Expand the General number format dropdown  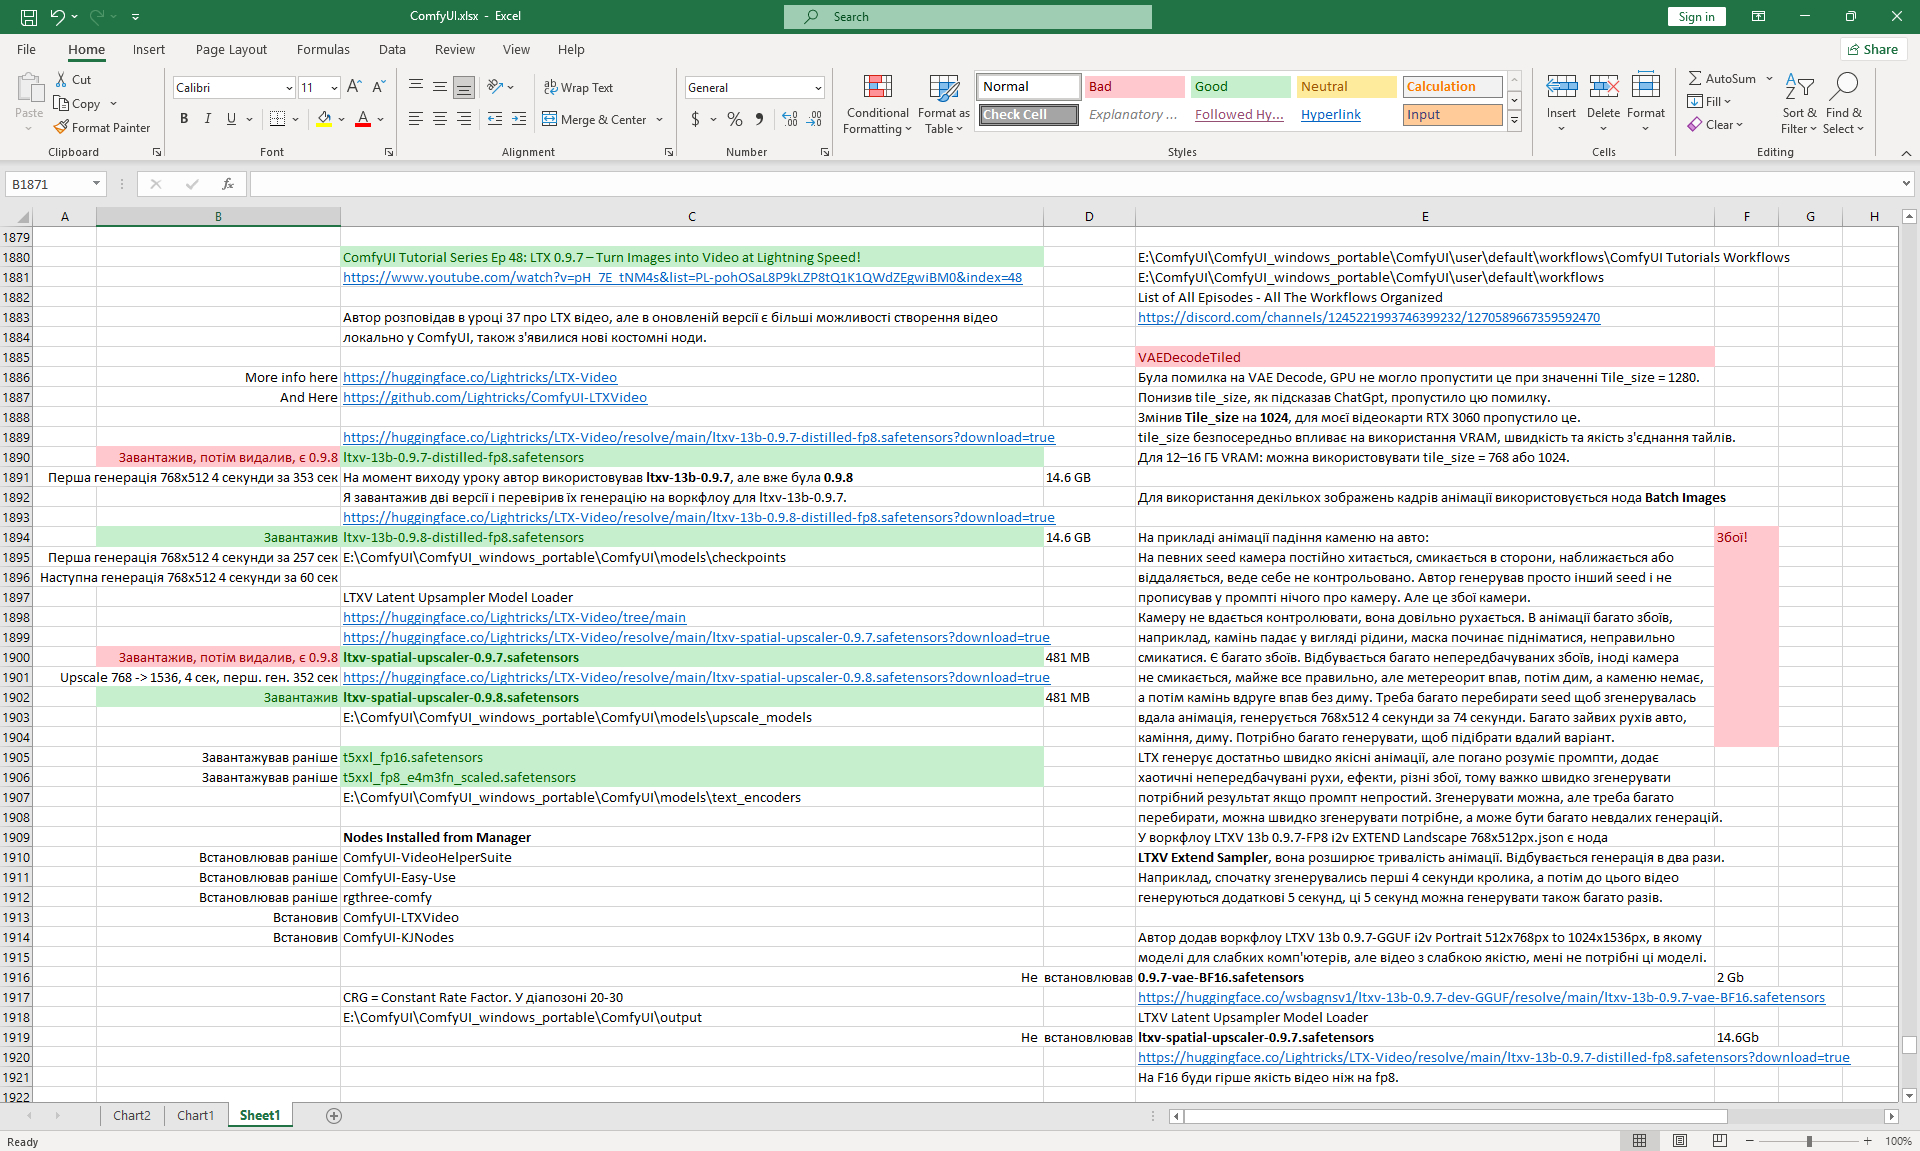818,88
